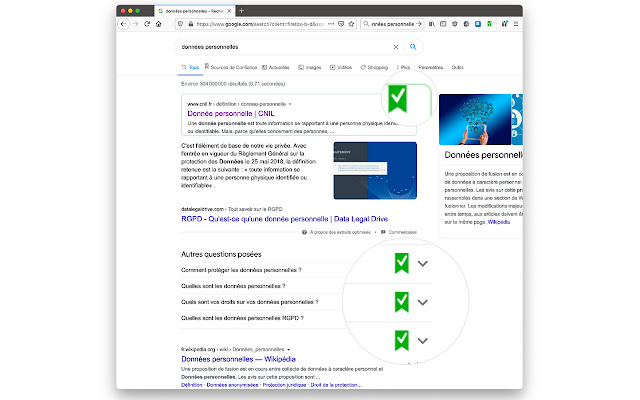The image size is (640, 400).
Task: Switch to the Shopping tab
Action: tap(374, 67)
